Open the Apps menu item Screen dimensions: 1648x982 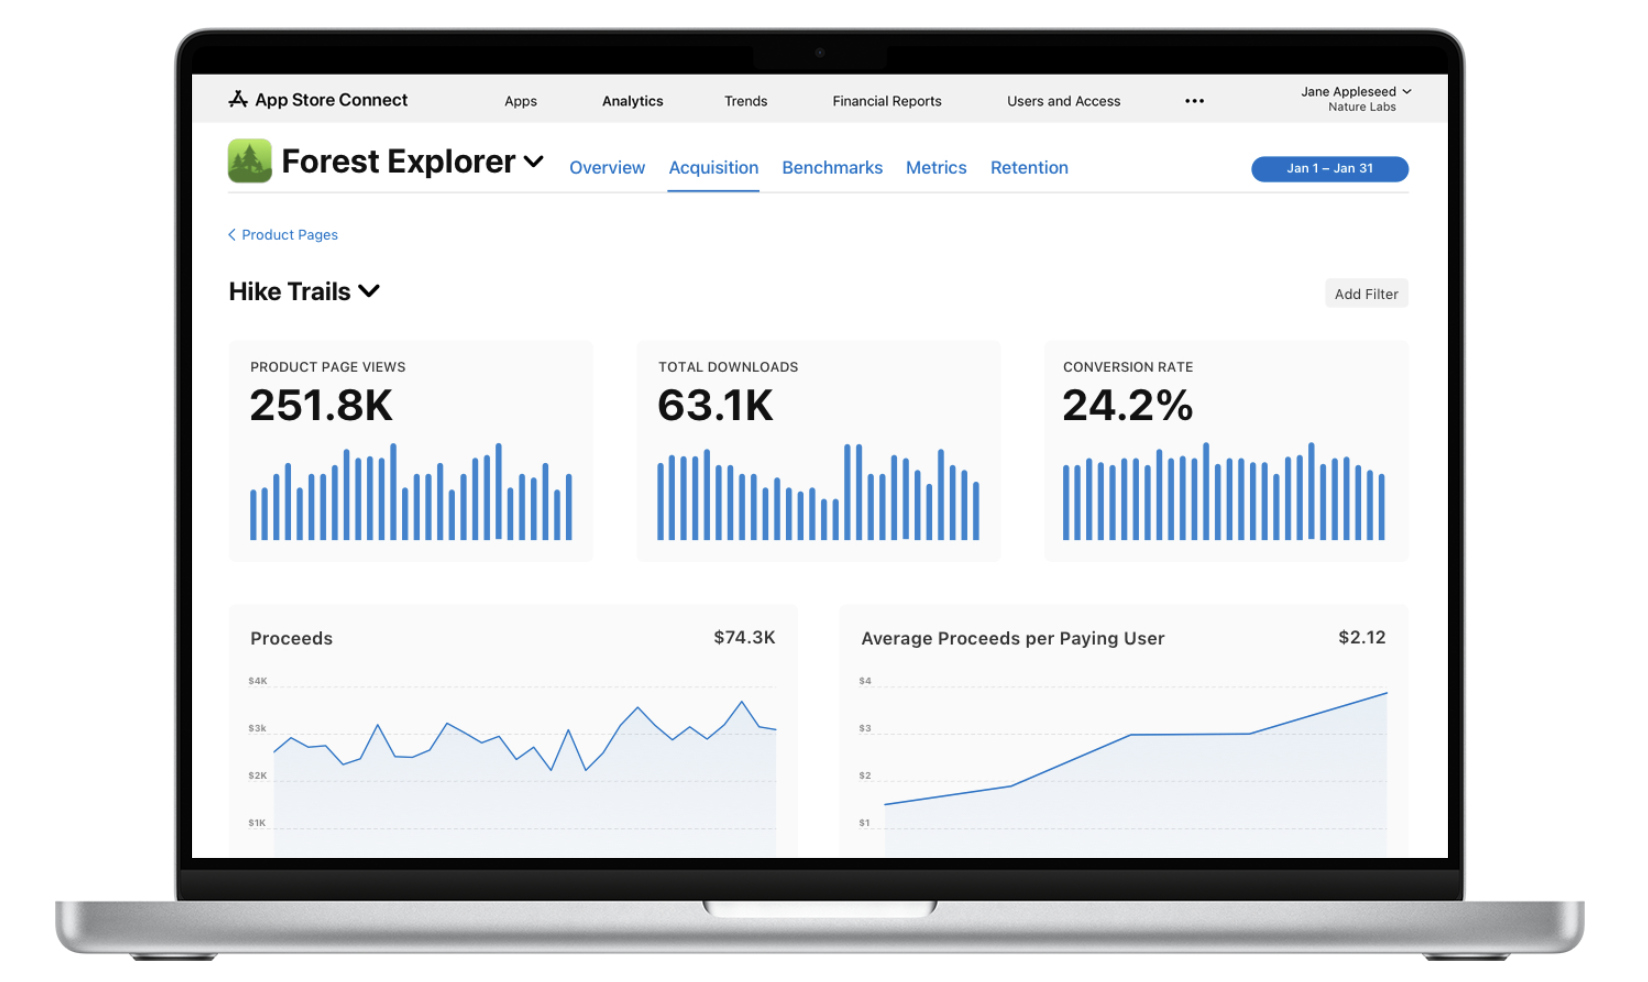pyautogui.click(x=520, y=101)
